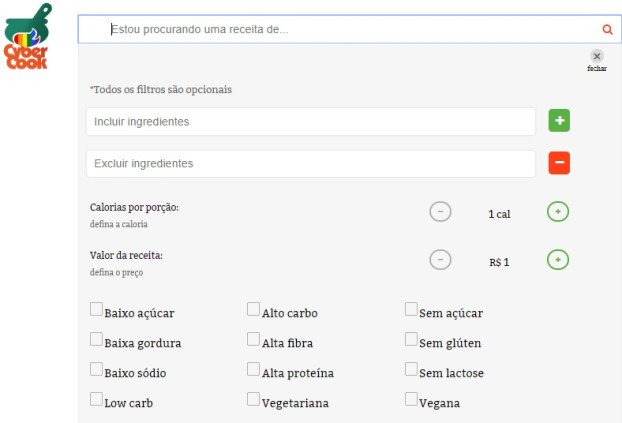This screenshot has width=622, height=423.
Task: Tick the Sem glúten option
Action: coord(412,340)
